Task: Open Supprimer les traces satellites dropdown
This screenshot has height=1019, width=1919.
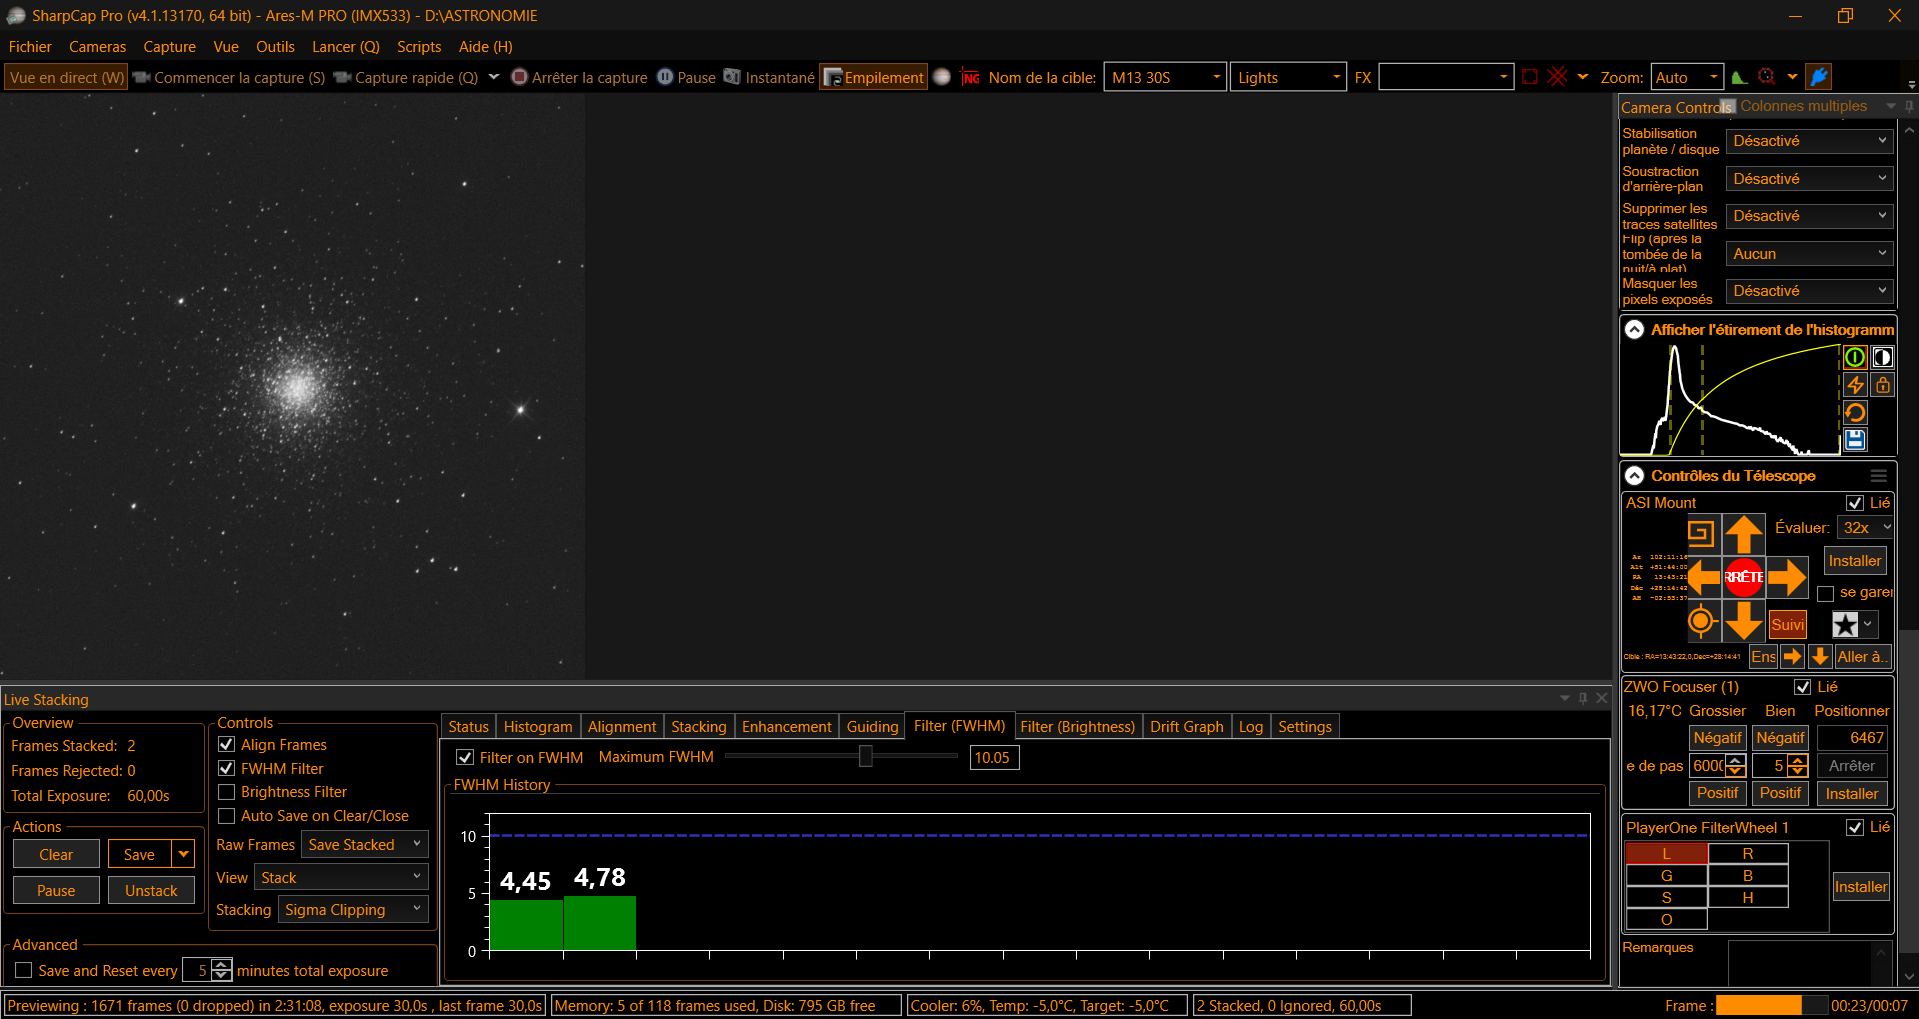Action: click(1810, 216)
